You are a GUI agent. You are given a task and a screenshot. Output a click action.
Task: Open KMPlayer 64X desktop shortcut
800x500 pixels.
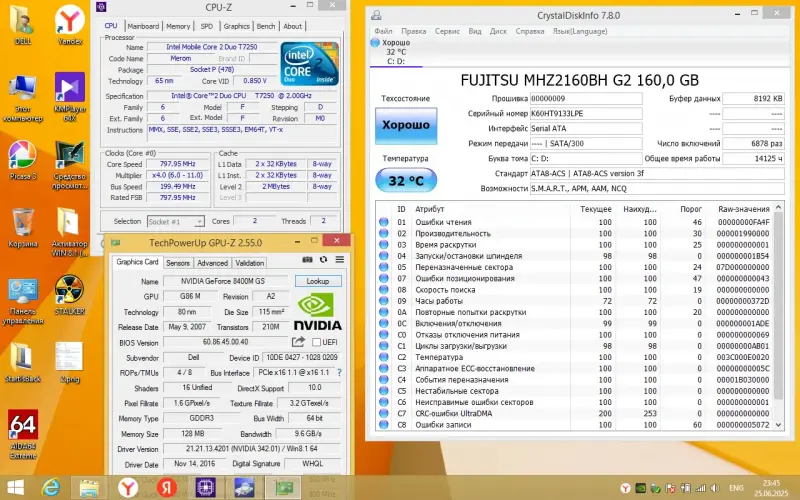coord(70,97)
